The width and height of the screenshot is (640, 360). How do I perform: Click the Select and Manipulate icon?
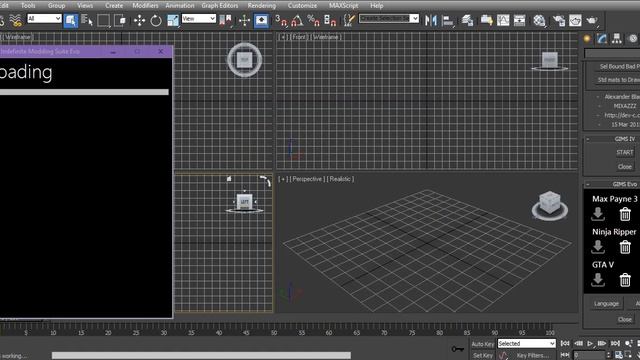click(244, 20)
